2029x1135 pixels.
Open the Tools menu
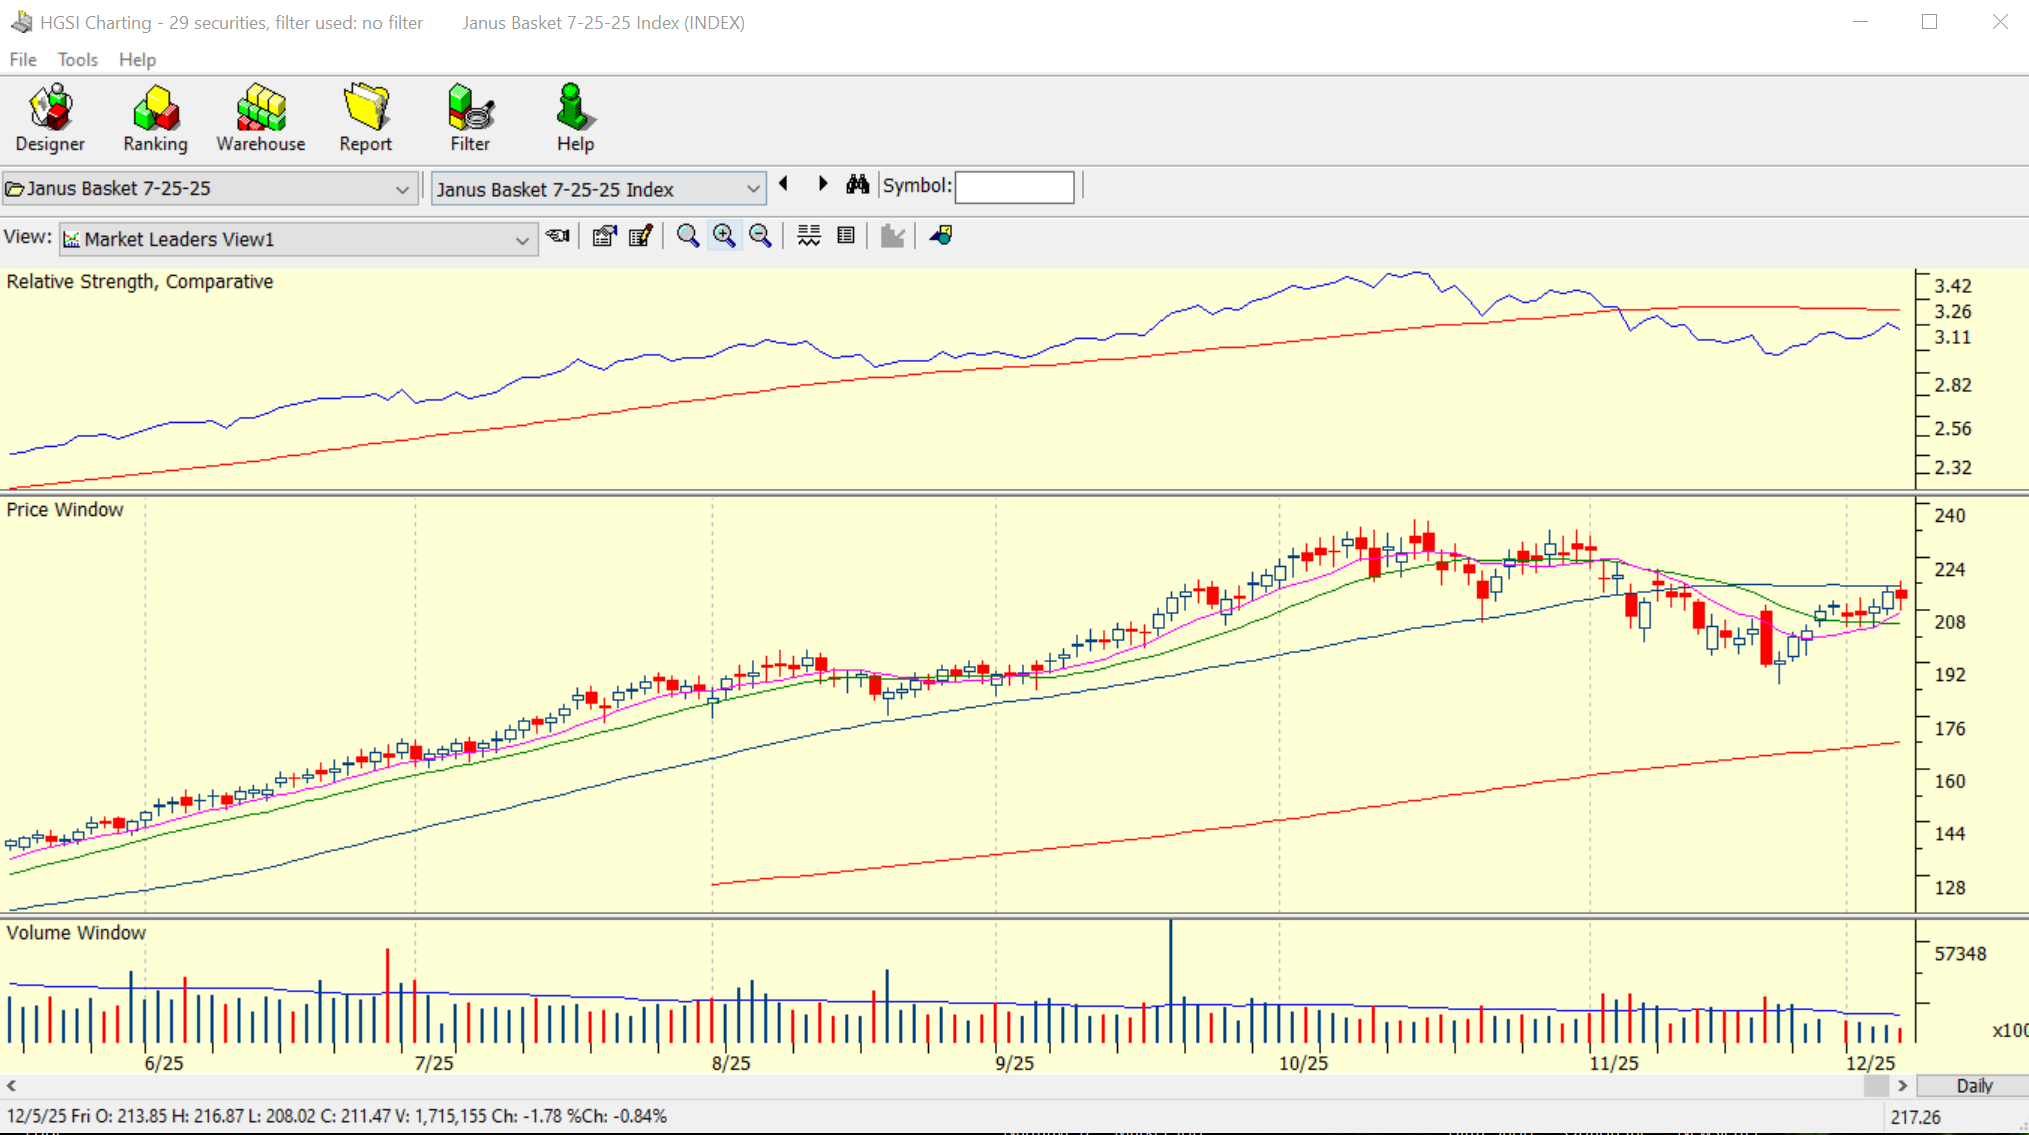click(x=77, y=60)
